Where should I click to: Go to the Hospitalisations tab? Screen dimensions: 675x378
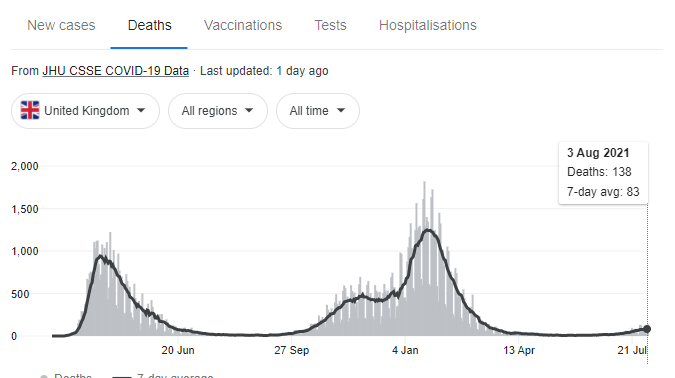pyautogui.click(x=427, y=25)
